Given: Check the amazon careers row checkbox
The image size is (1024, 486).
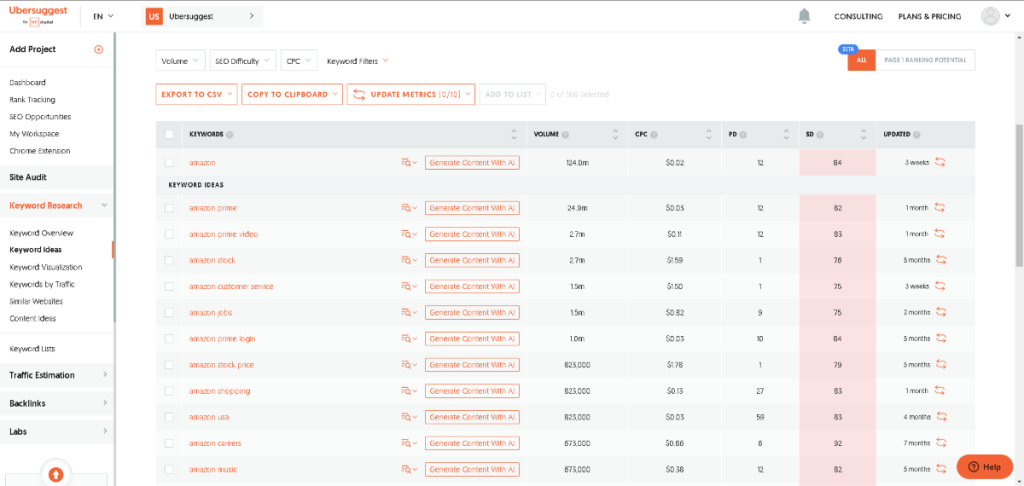Looking at the screenshot, I should (169, 443).
